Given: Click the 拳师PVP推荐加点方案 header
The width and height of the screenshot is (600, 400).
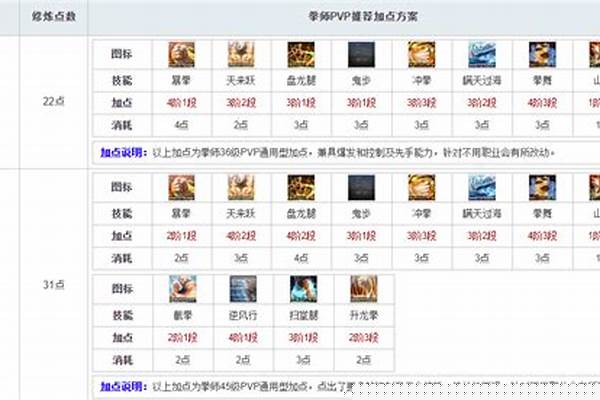Looking at the screenshot, I should pyautogui.click(x=363, y=16).
